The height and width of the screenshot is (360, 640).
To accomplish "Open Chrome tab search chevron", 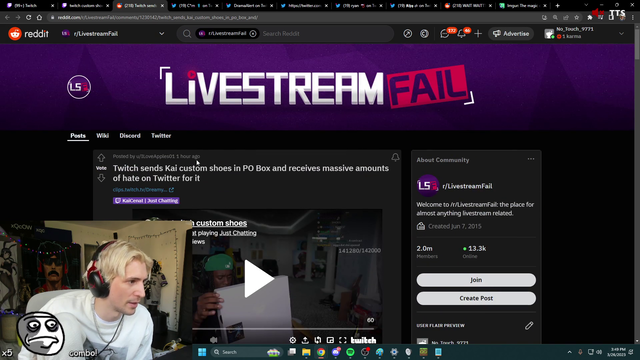I will 587,5.
